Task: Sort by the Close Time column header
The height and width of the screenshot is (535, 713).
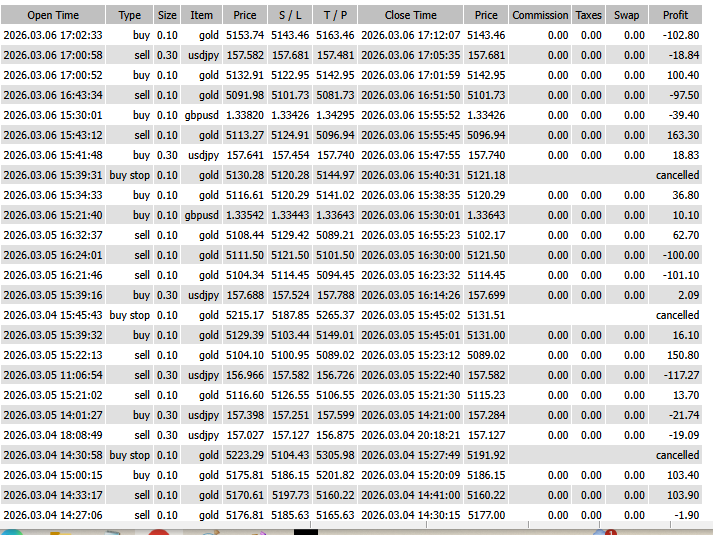Action: [x=410, y=15]
